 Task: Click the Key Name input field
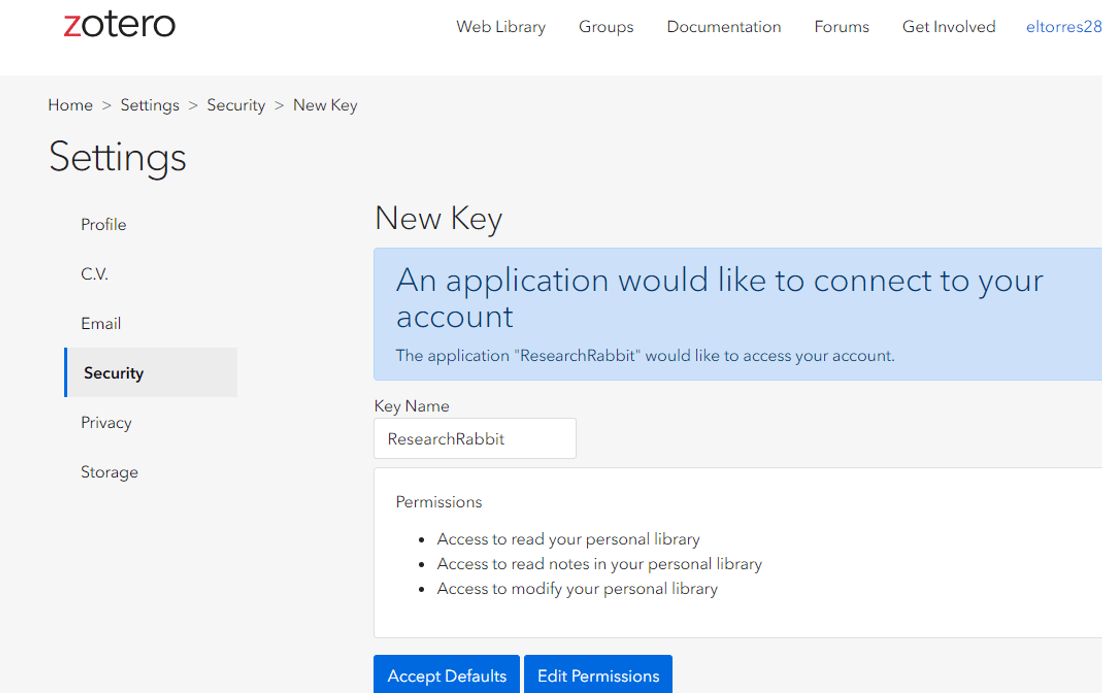coord(475,439)
